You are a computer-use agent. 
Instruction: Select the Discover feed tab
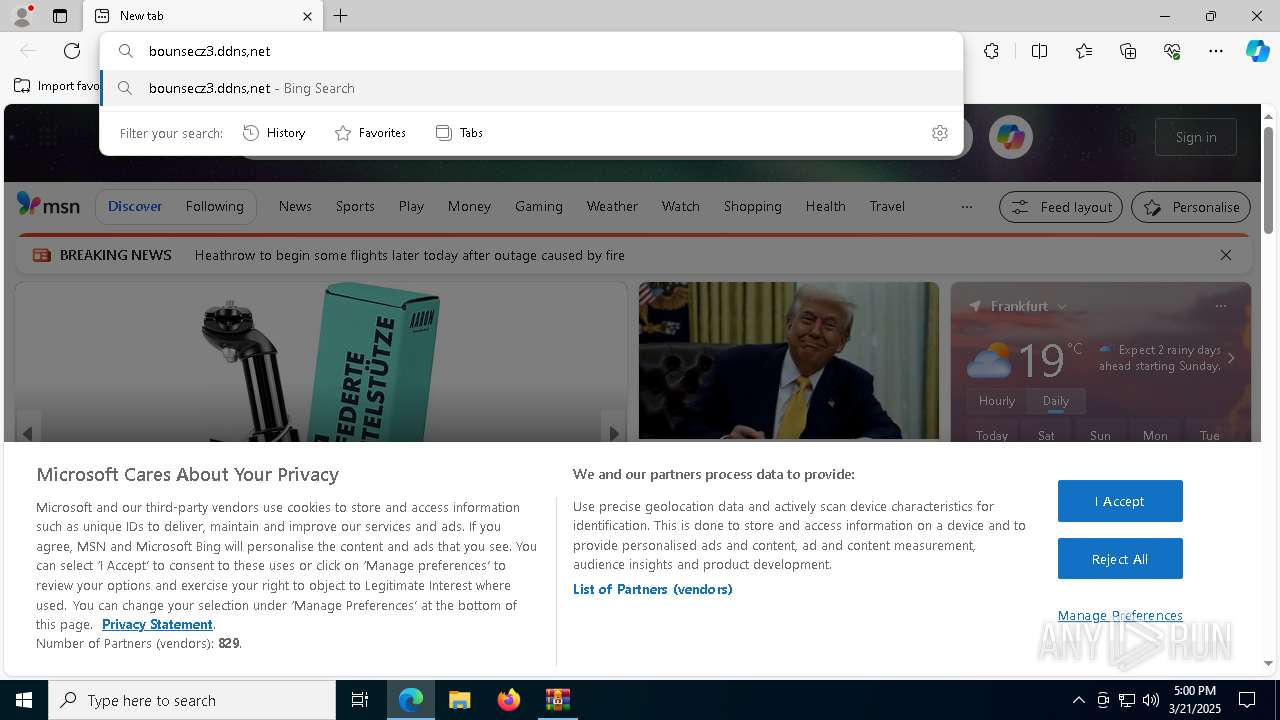pyautogui.click(x=135, y=206)
